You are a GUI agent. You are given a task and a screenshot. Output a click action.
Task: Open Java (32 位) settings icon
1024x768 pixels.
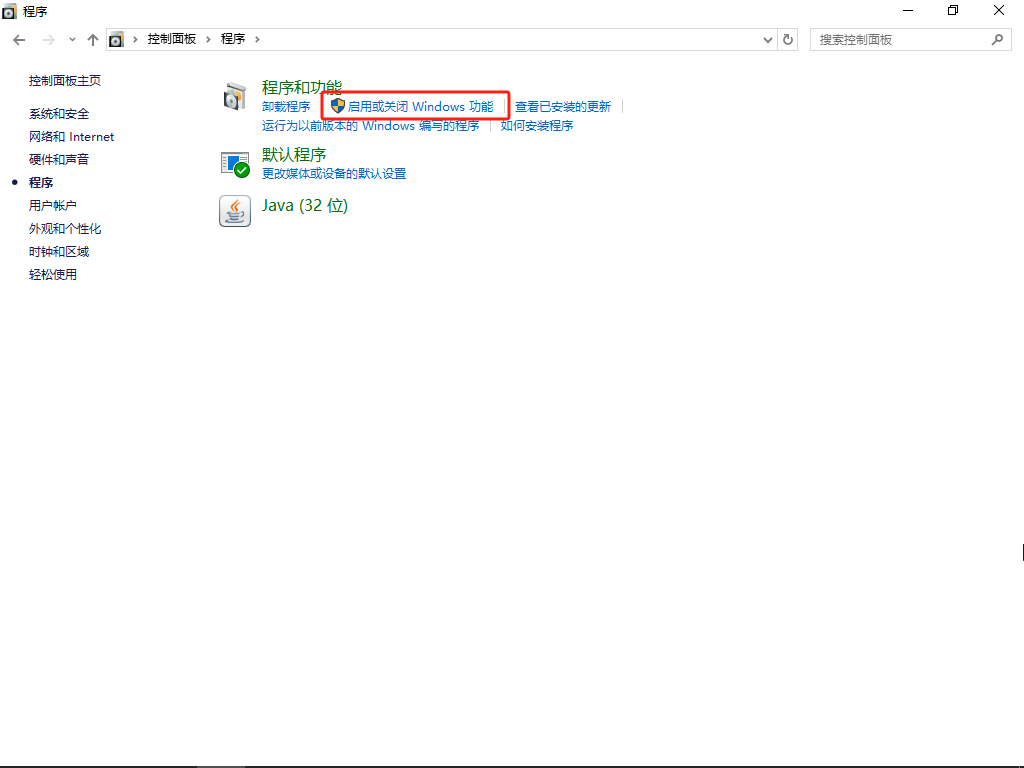pos(234,211)
